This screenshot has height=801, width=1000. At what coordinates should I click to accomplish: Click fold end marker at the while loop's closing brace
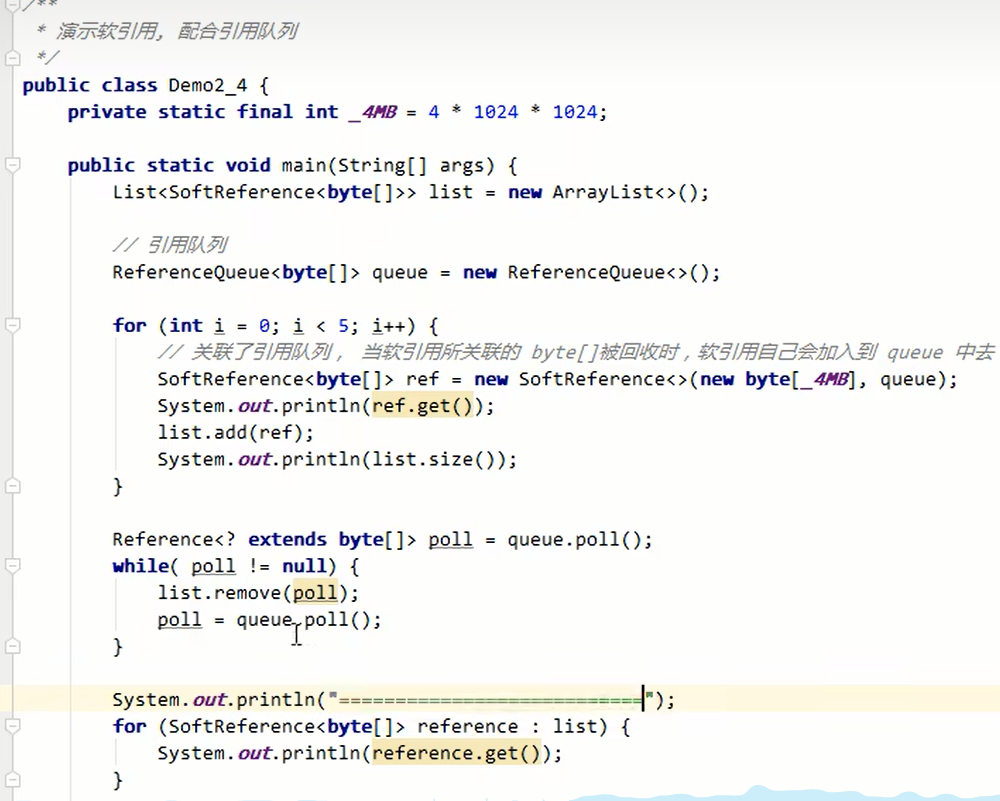tap(12, 646)
